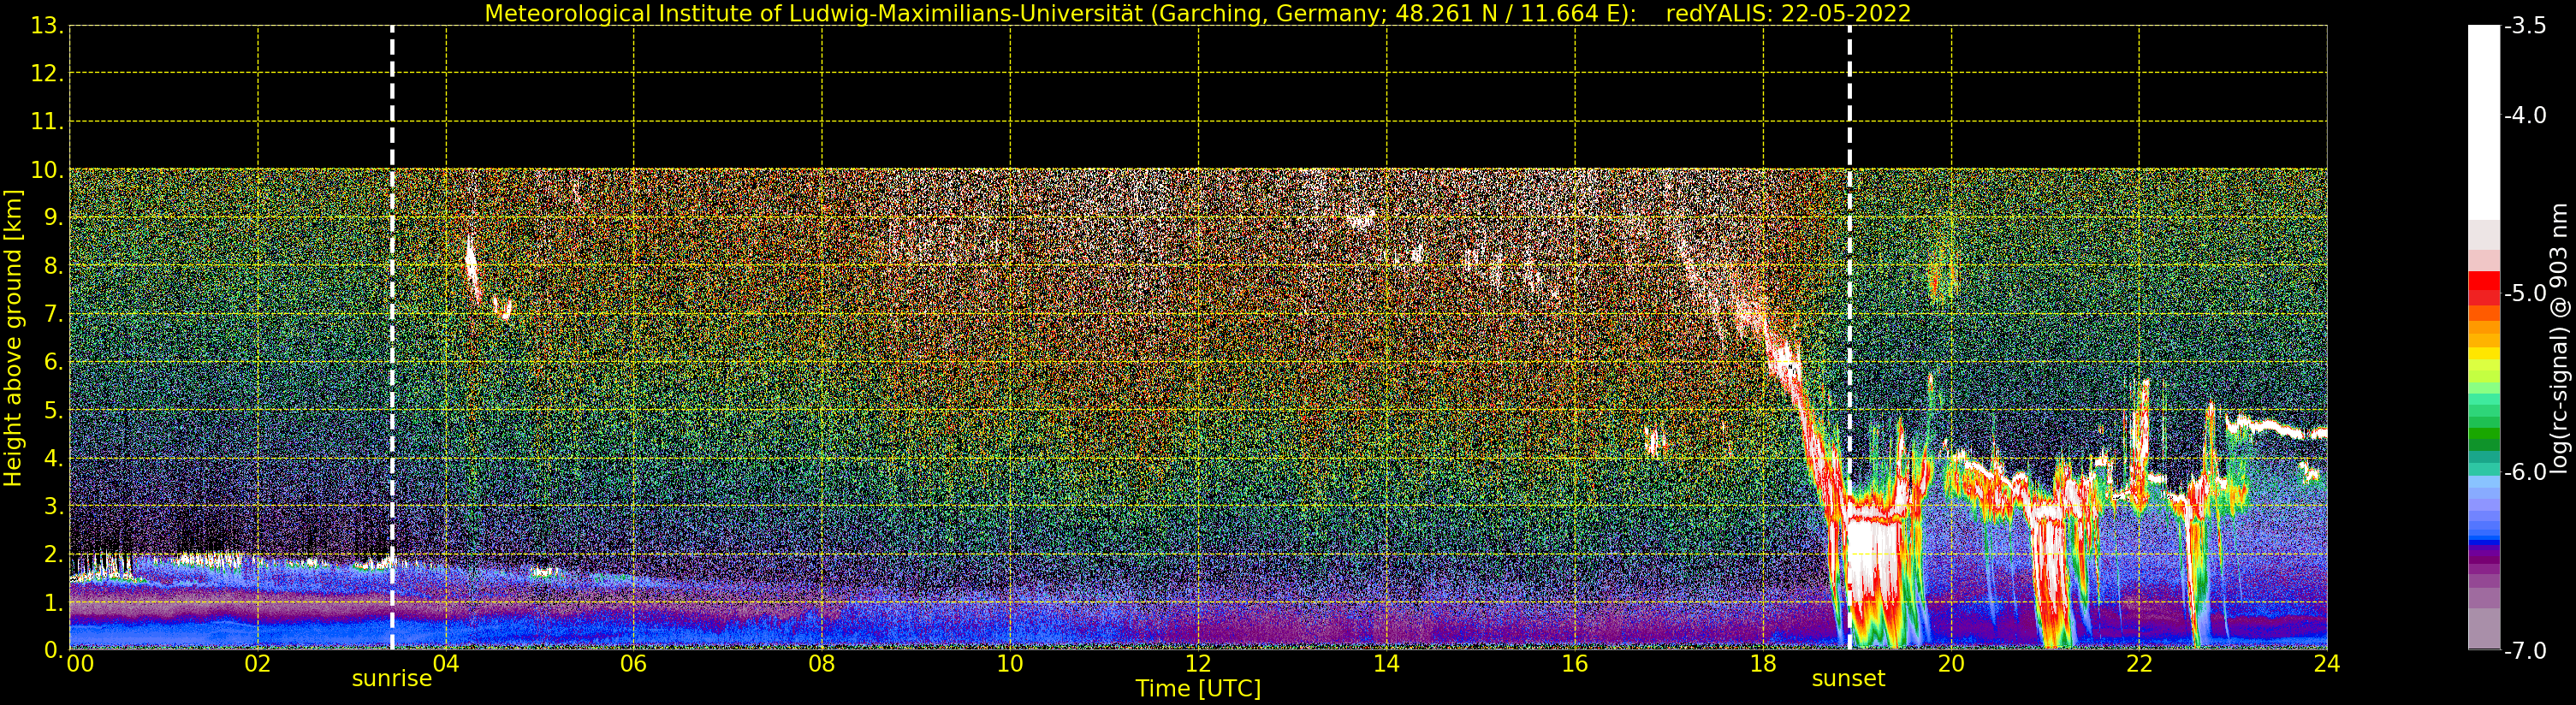The image size is (2576, 705).
Task: Click the 02 time tick label
Action: coord(258,664)
